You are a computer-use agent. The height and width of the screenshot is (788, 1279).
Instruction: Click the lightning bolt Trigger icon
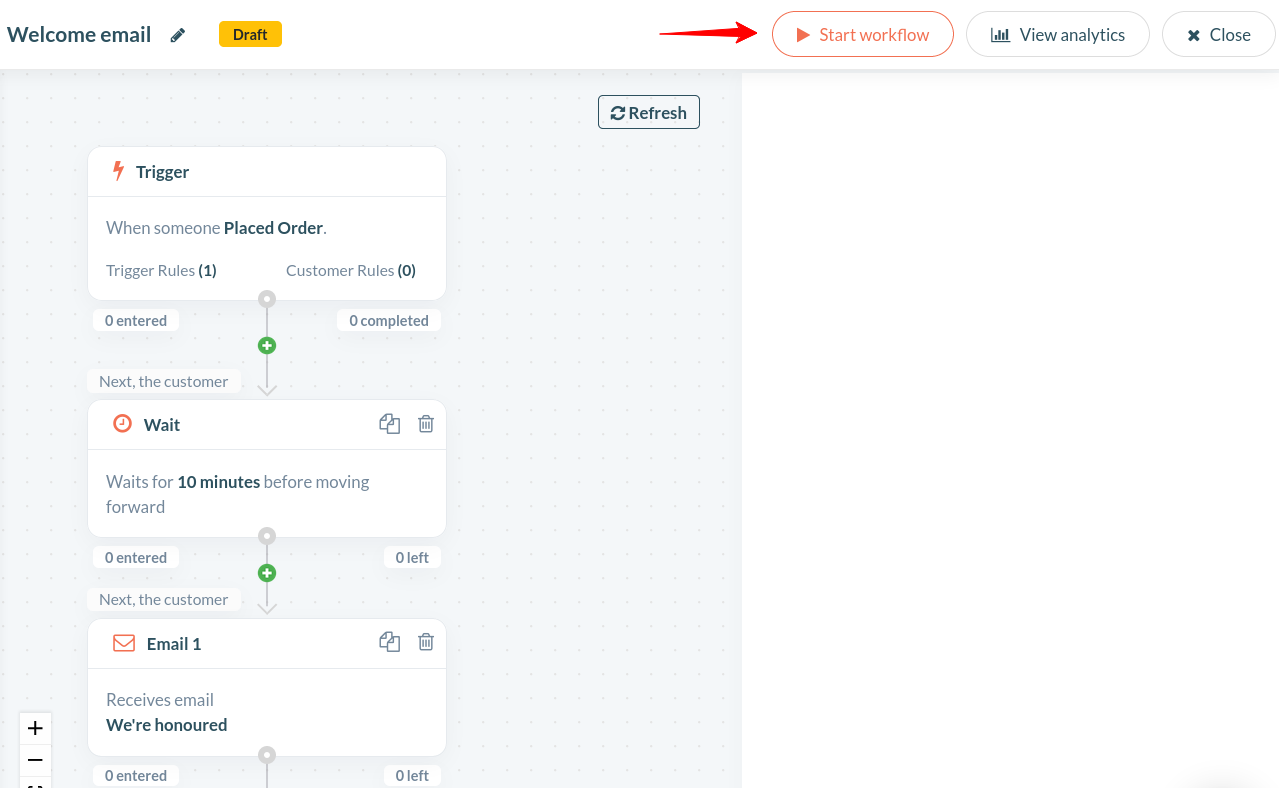click(120, 171)
